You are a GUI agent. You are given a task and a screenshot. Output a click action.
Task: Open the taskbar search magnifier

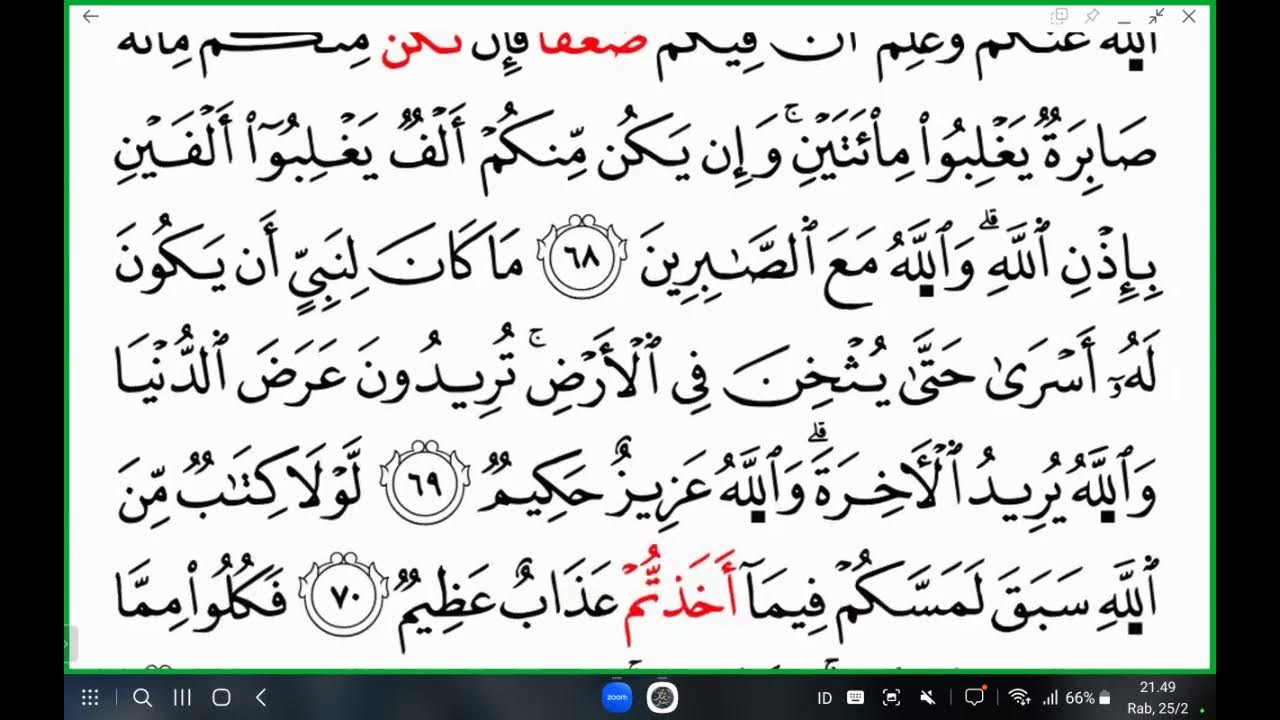tap(142, 698)
